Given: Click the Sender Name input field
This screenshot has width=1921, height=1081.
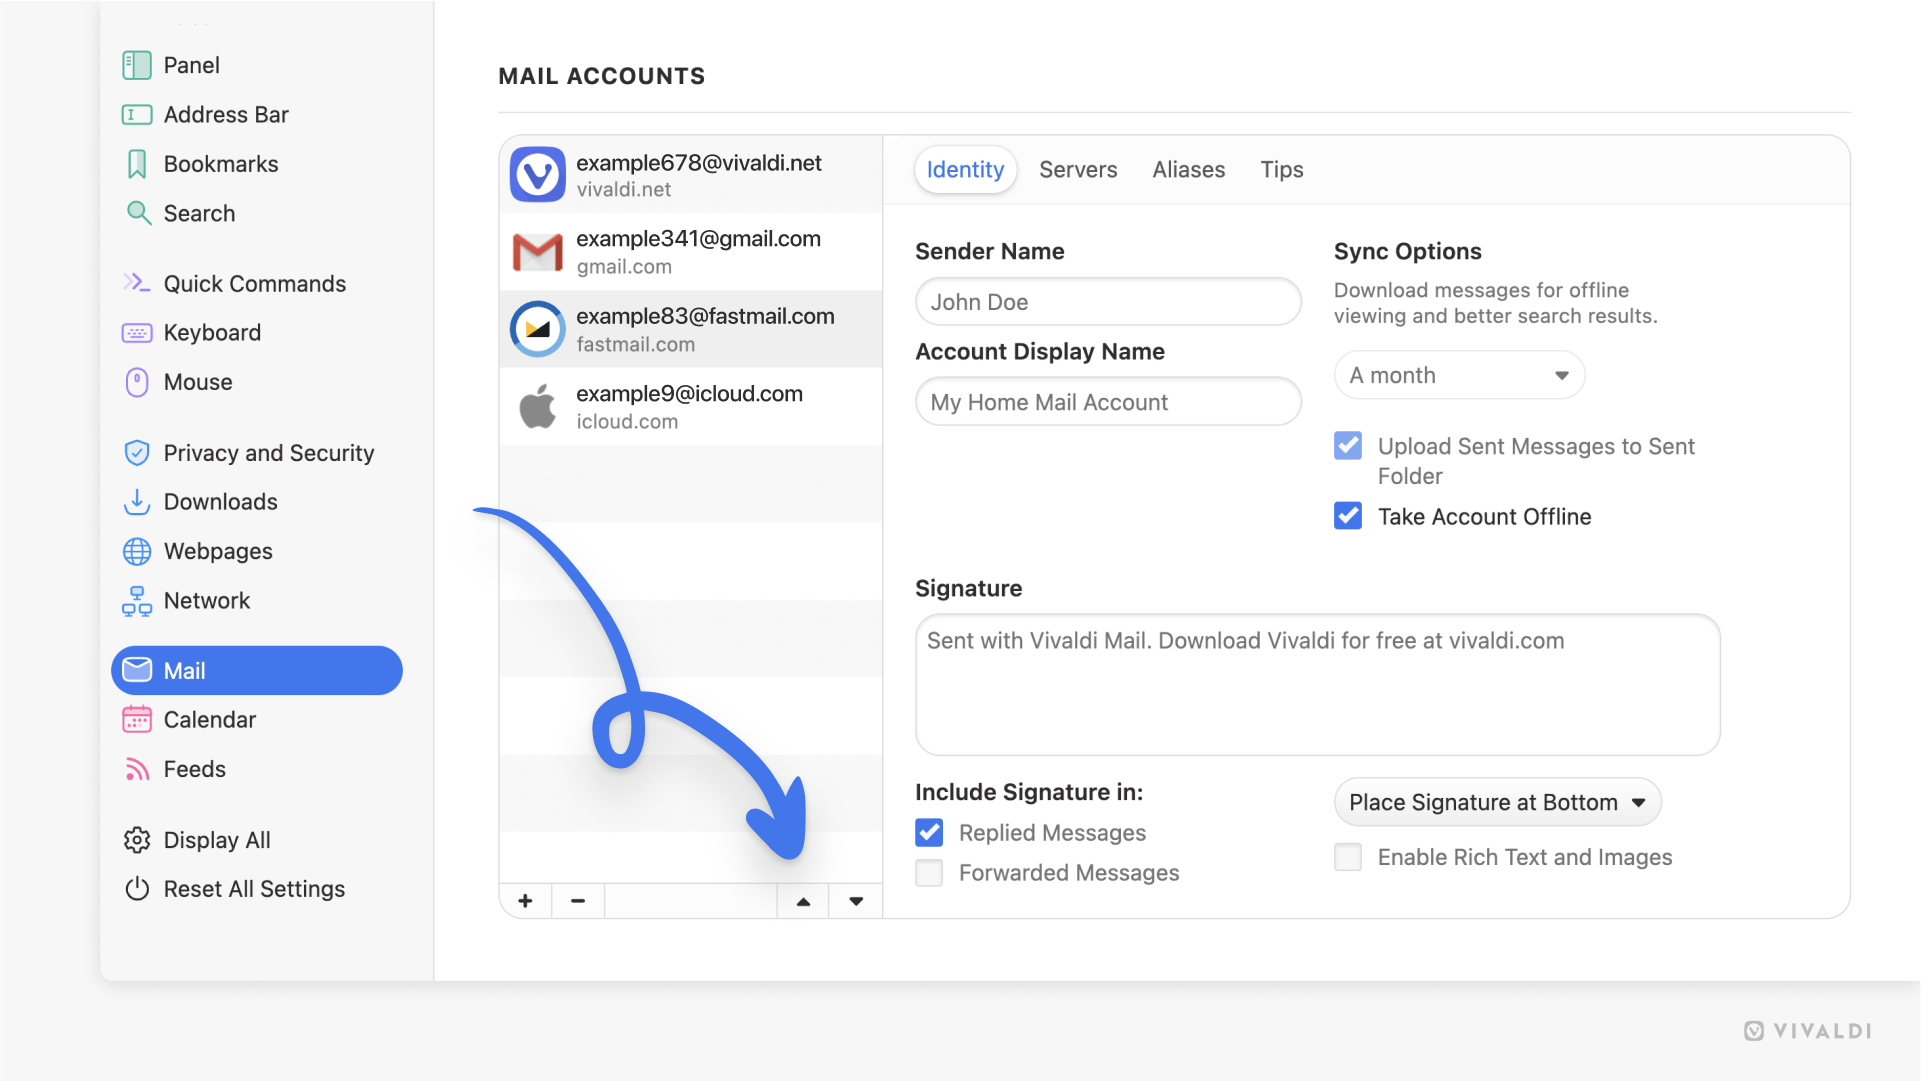Looking at the screenshot, I should (x=1110, y=301).
